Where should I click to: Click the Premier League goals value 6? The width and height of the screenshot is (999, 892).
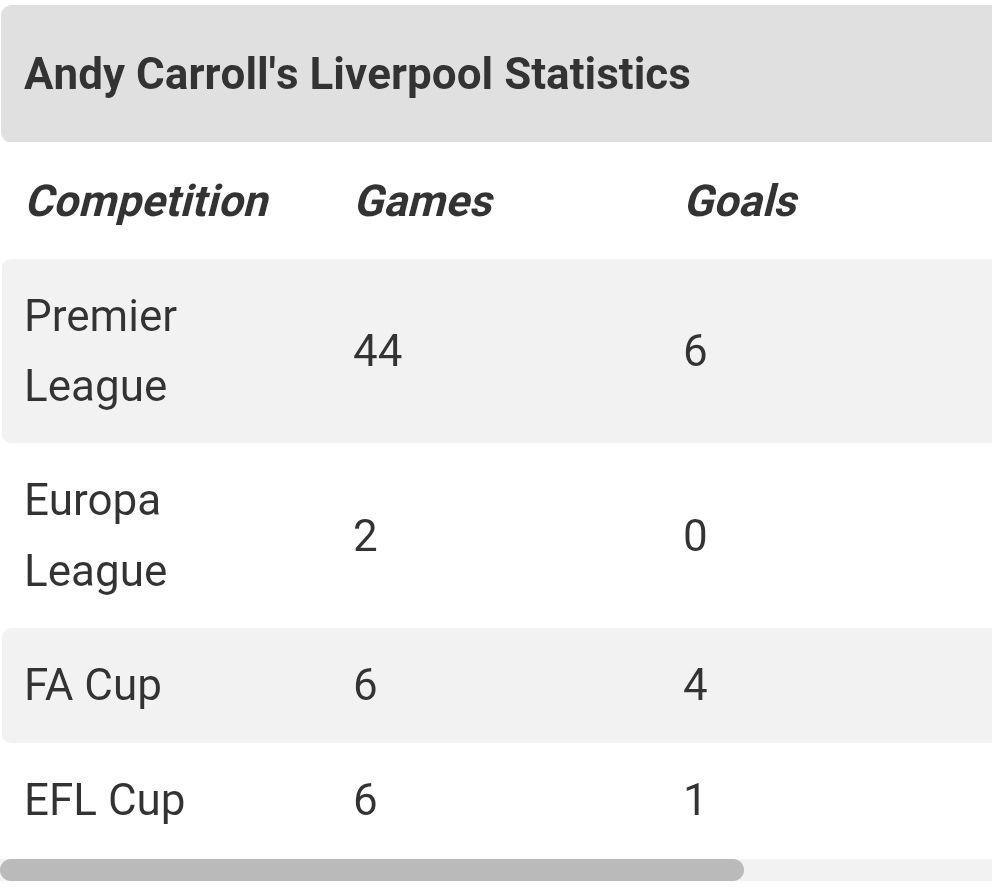[695, 351]
